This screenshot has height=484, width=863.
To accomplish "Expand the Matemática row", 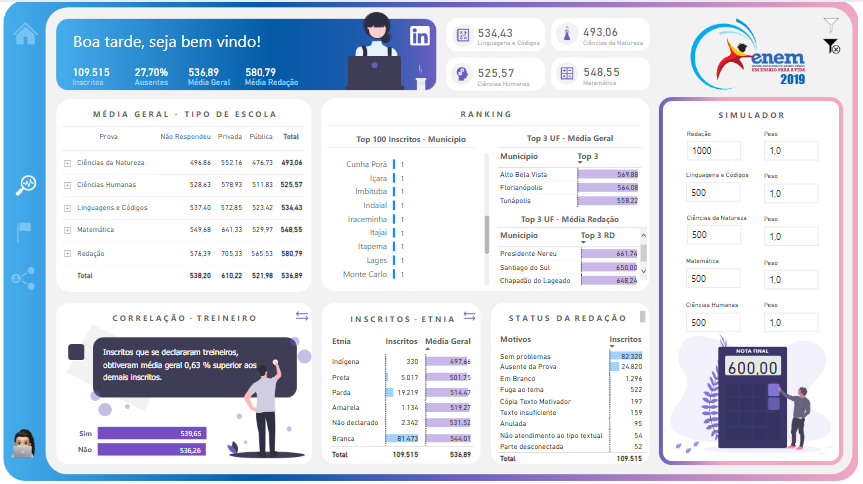I will pos(67,230).
